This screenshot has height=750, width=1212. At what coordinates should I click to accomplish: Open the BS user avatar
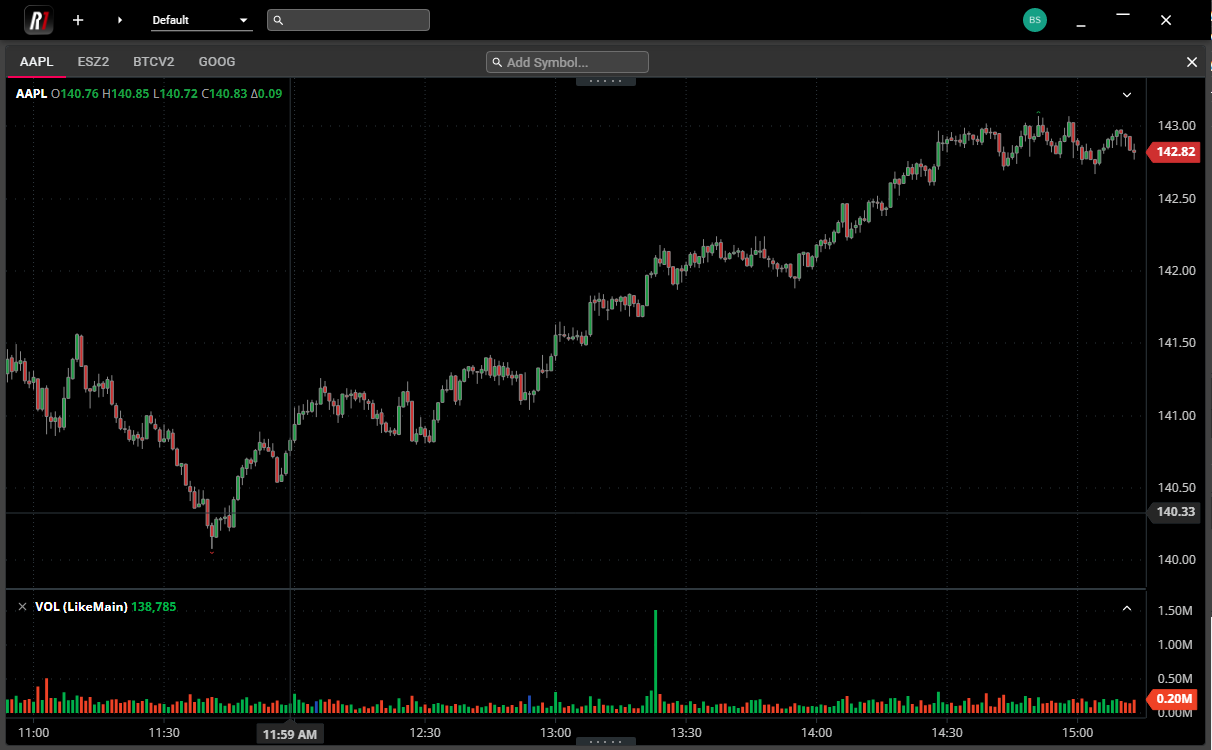pos(1035,20)
